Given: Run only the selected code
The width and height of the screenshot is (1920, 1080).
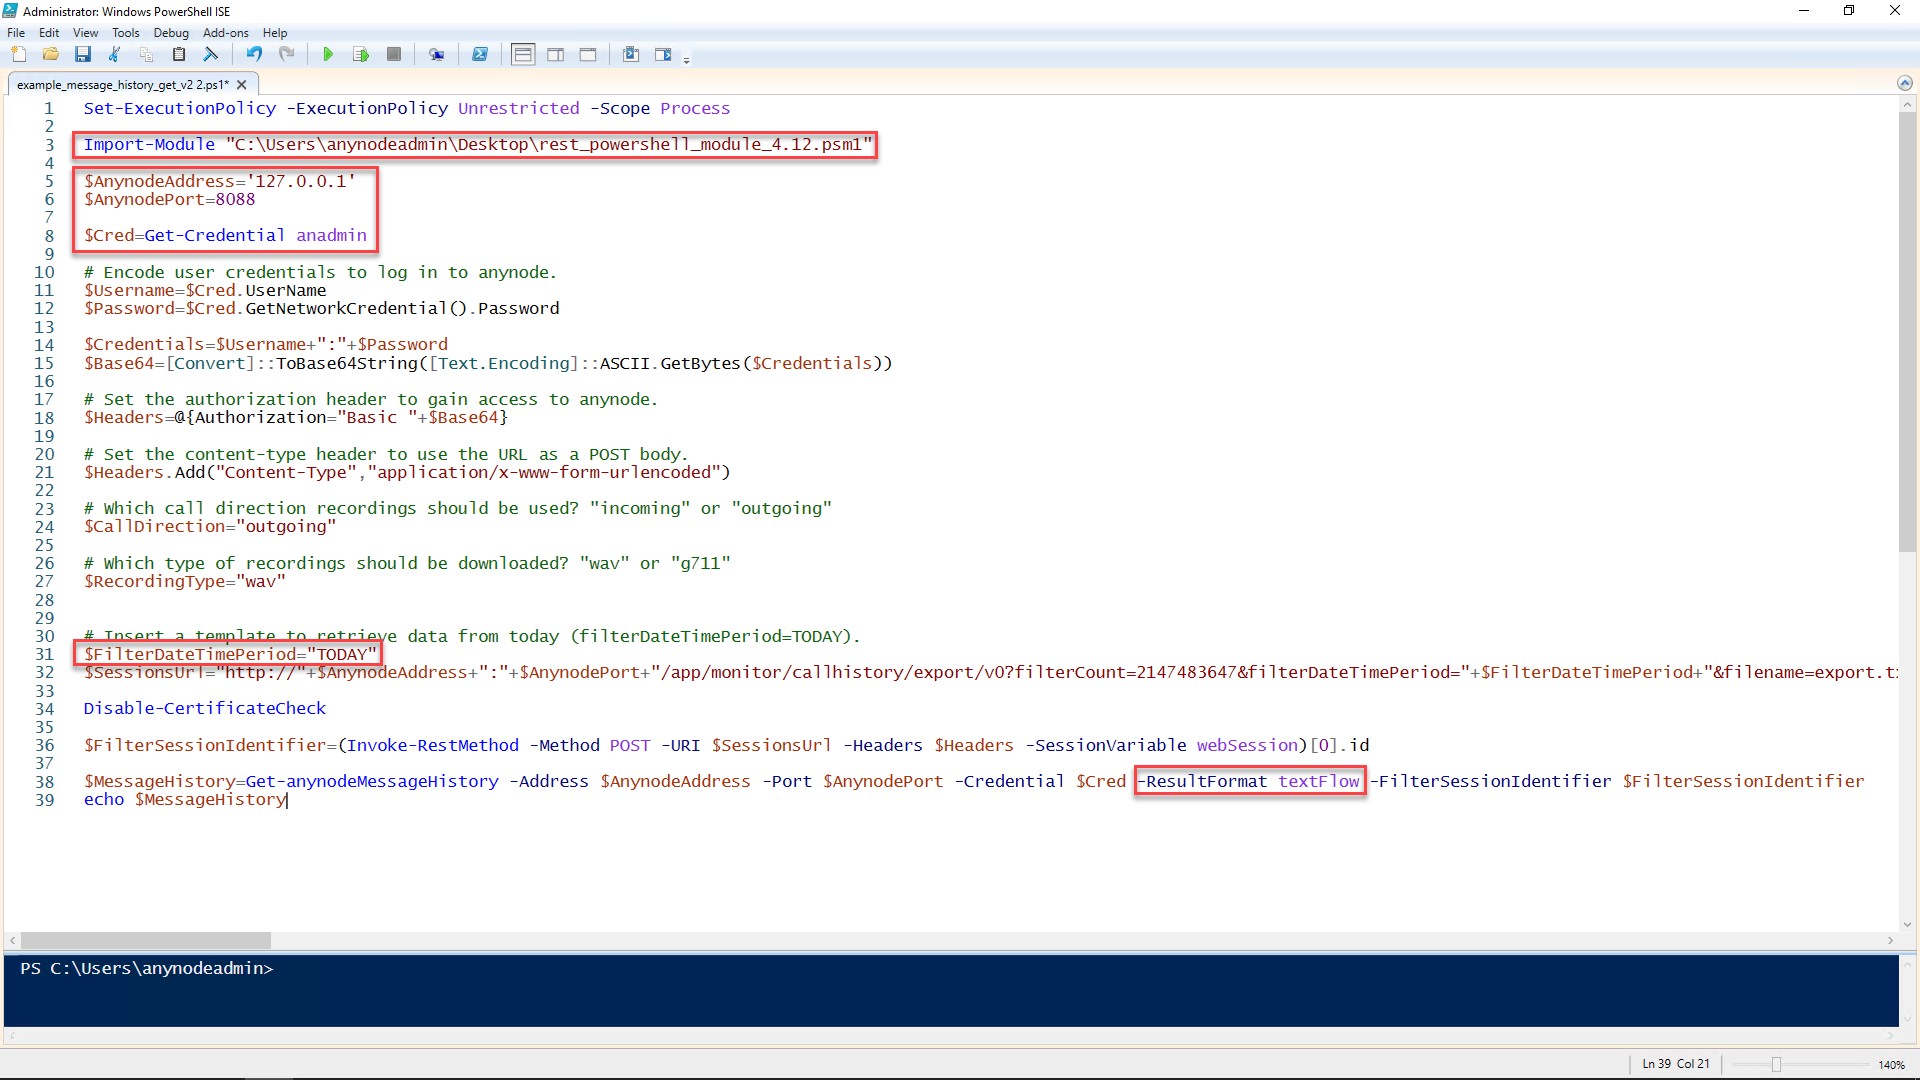Looking at the screenshot, I should 361,54.
